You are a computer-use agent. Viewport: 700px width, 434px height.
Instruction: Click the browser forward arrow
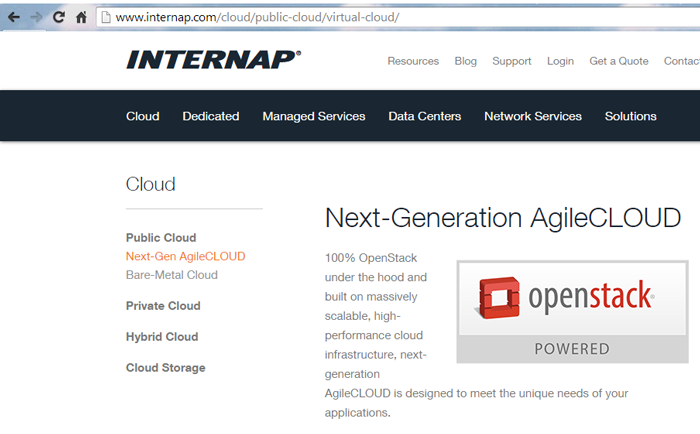(x=36, y=17)
